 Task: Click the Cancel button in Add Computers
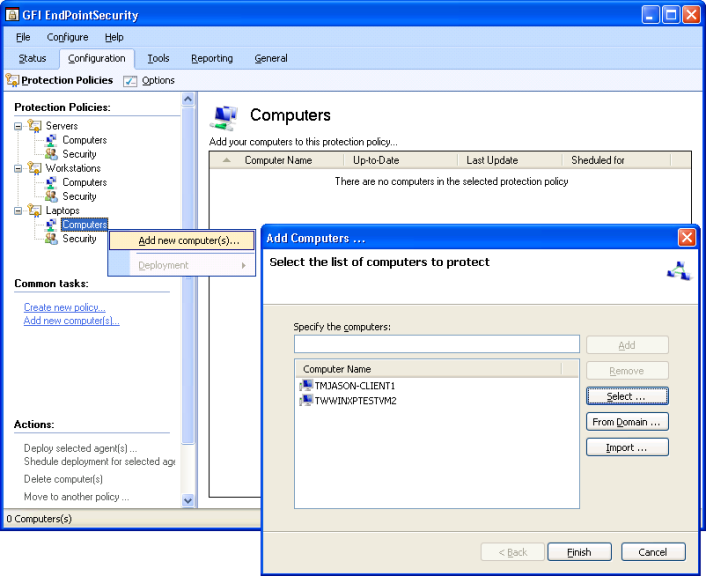tap(653, 552)
